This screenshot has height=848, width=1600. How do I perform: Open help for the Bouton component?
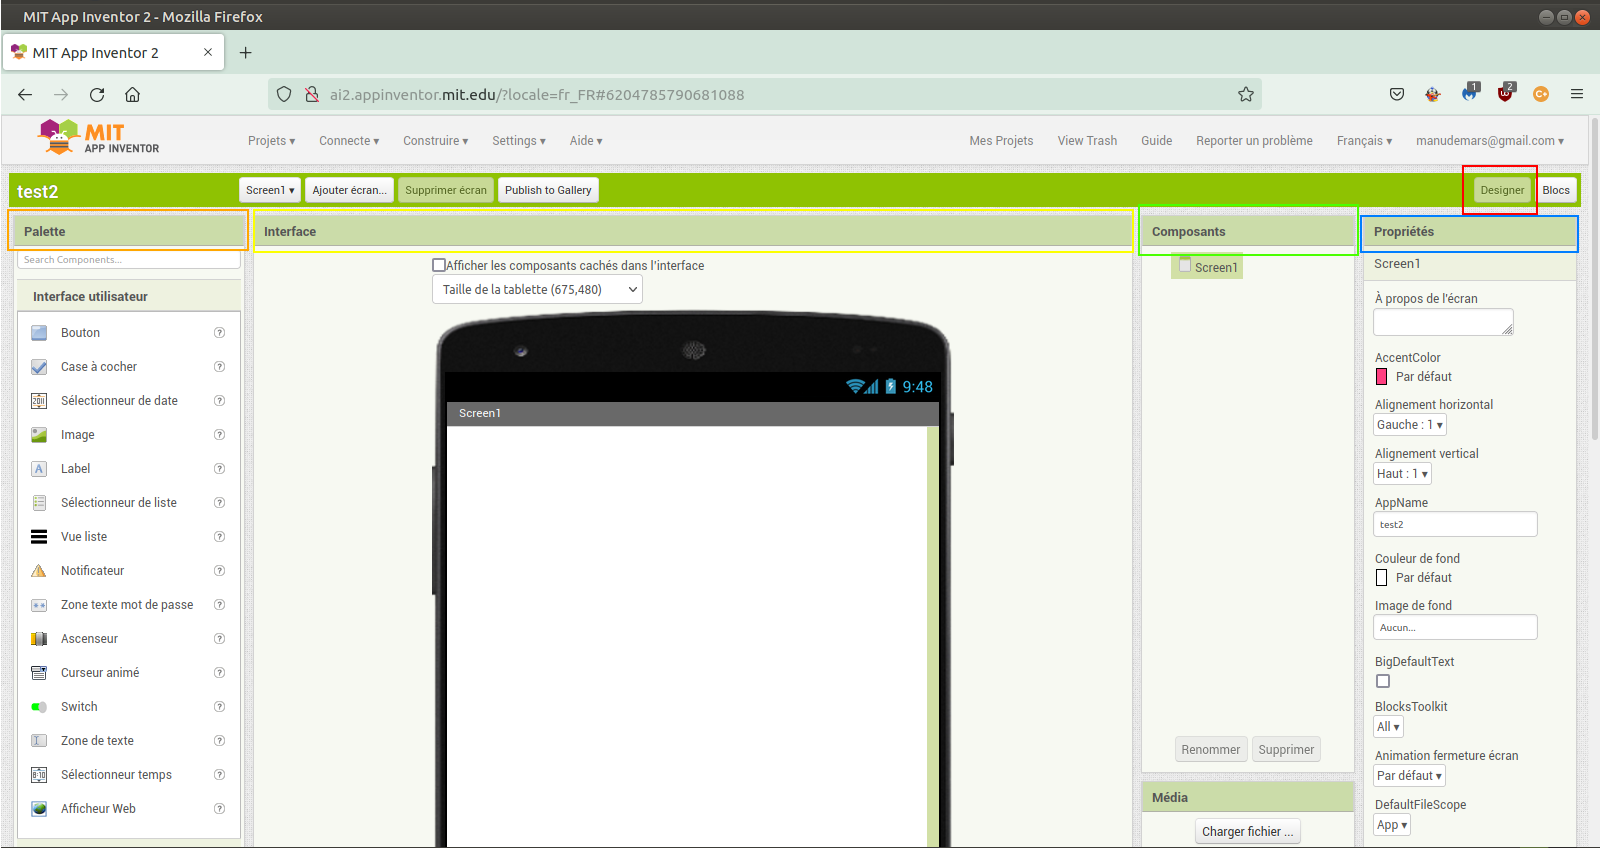pyautogui.click(x=219, y=333)
